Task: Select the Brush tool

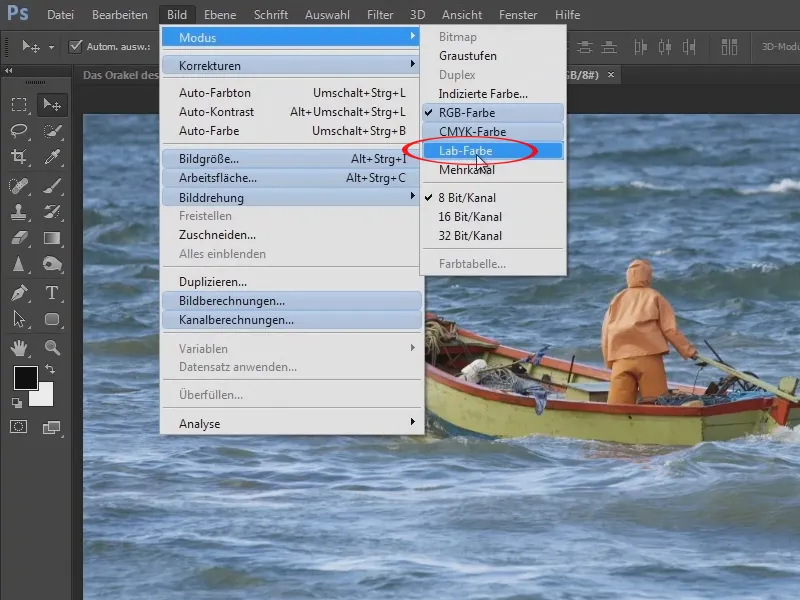Action: 52,186
